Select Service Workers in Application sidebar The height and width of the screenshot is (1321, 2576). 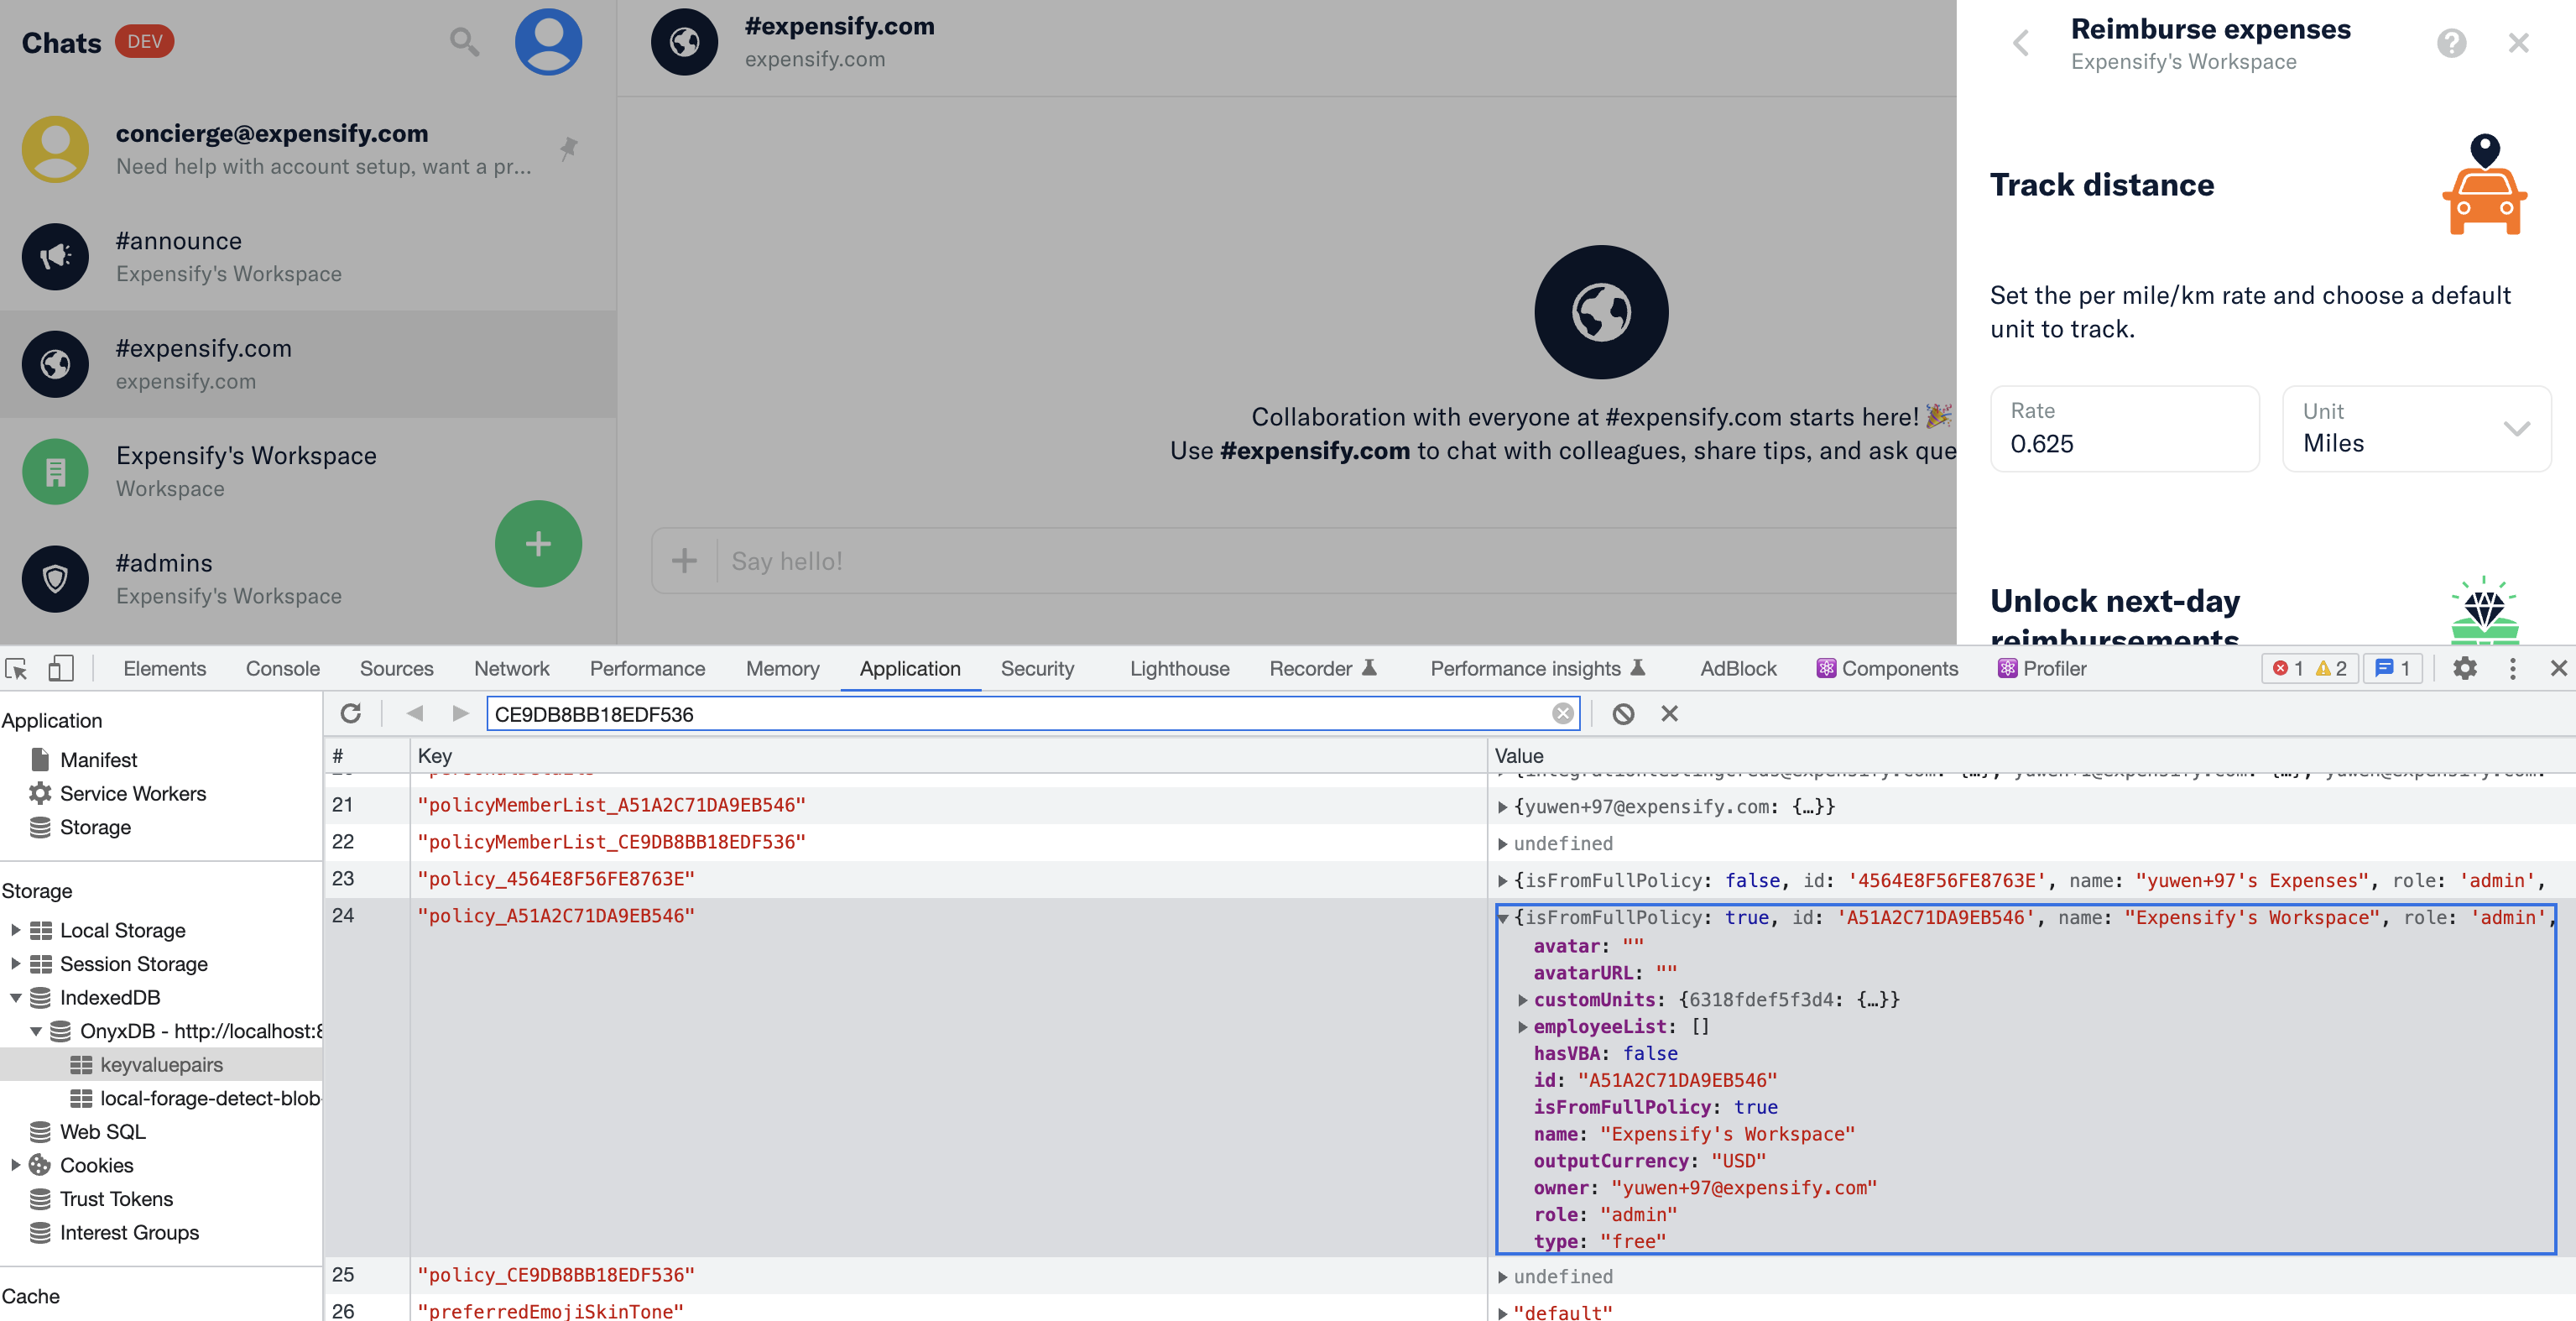point(132,793)
